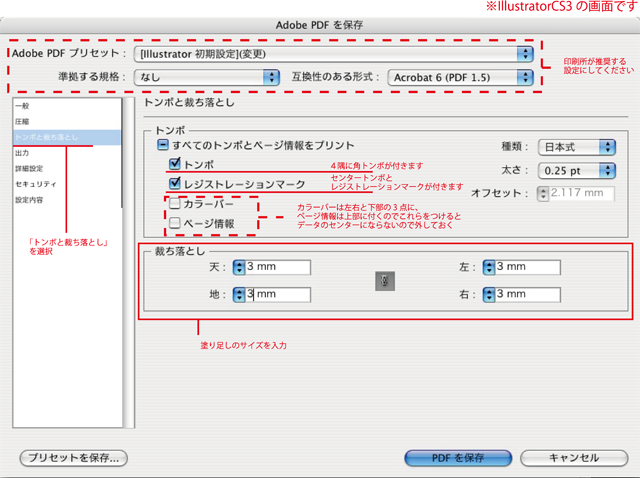The image size is (640, 478).
Task: Enable the ページ情報 checkbox
Action: pyautogui.click(x=175, y=223)
